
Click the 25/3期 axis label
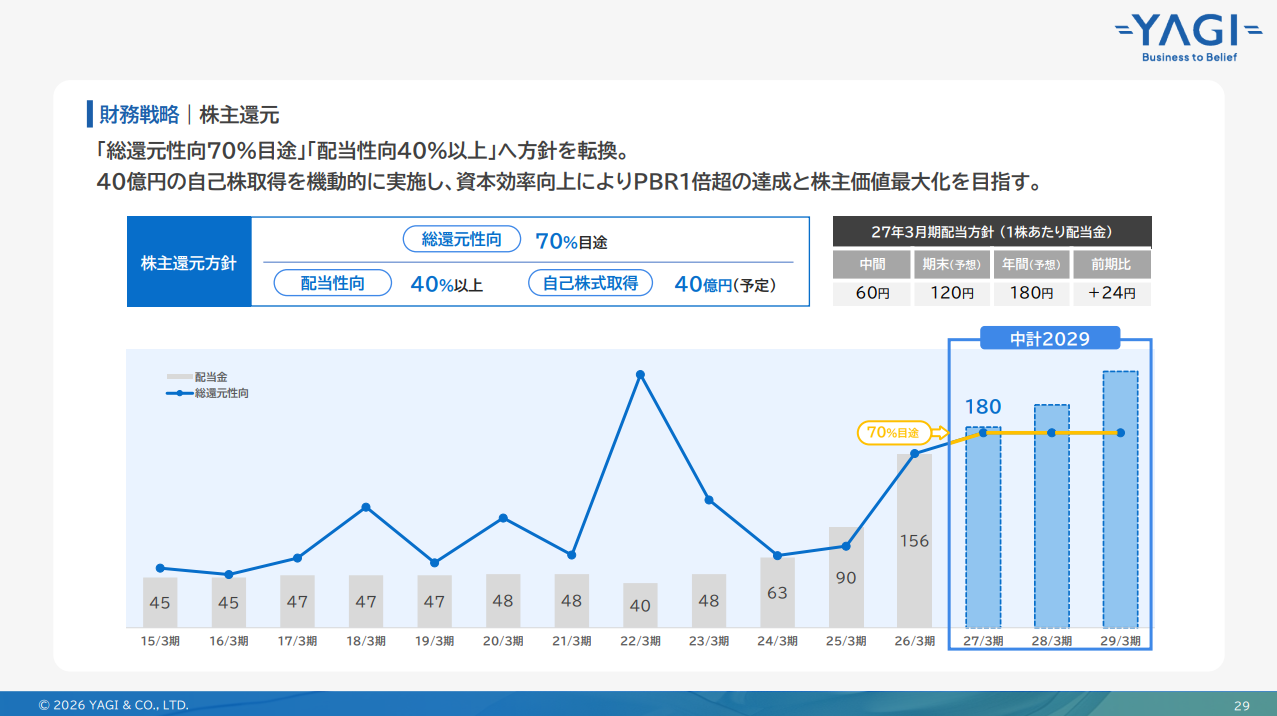846,642
